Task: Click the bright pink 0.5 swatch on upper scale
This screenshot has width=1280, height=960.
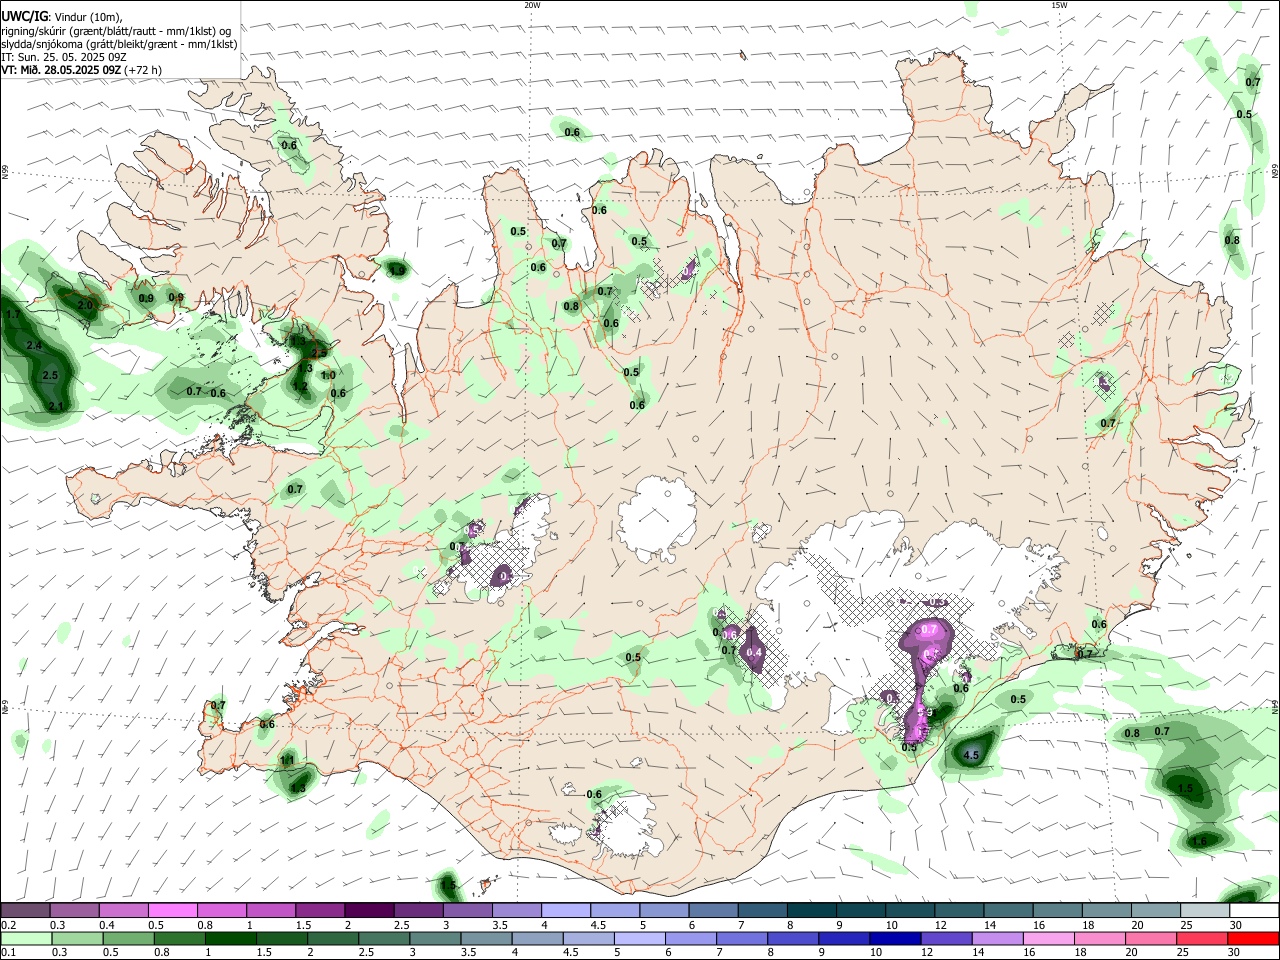Action: pos(172,910)
